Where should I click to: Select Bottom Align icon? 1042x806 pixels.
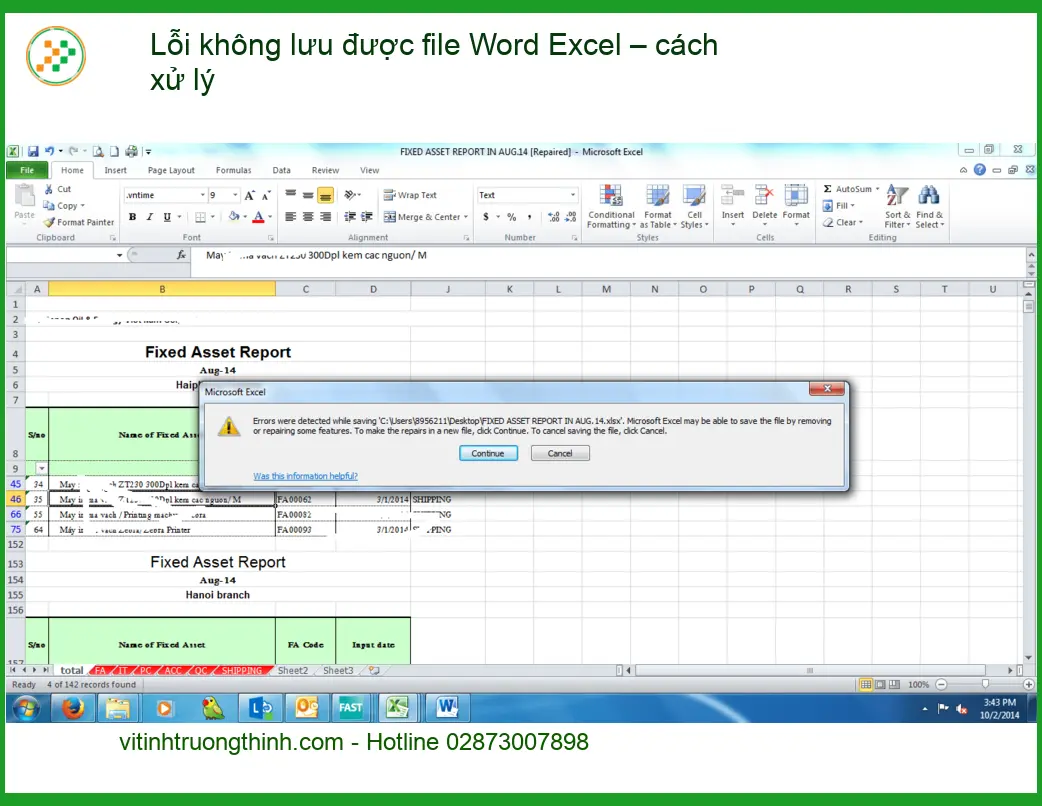tap(325, 195)
